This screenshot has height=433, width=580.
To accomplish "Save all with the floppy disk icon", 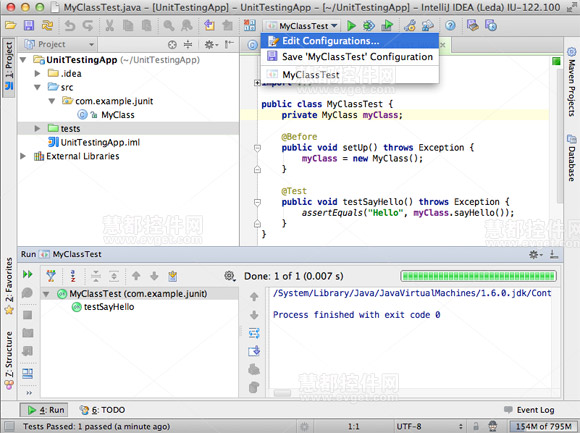I will tap(29, 26).
